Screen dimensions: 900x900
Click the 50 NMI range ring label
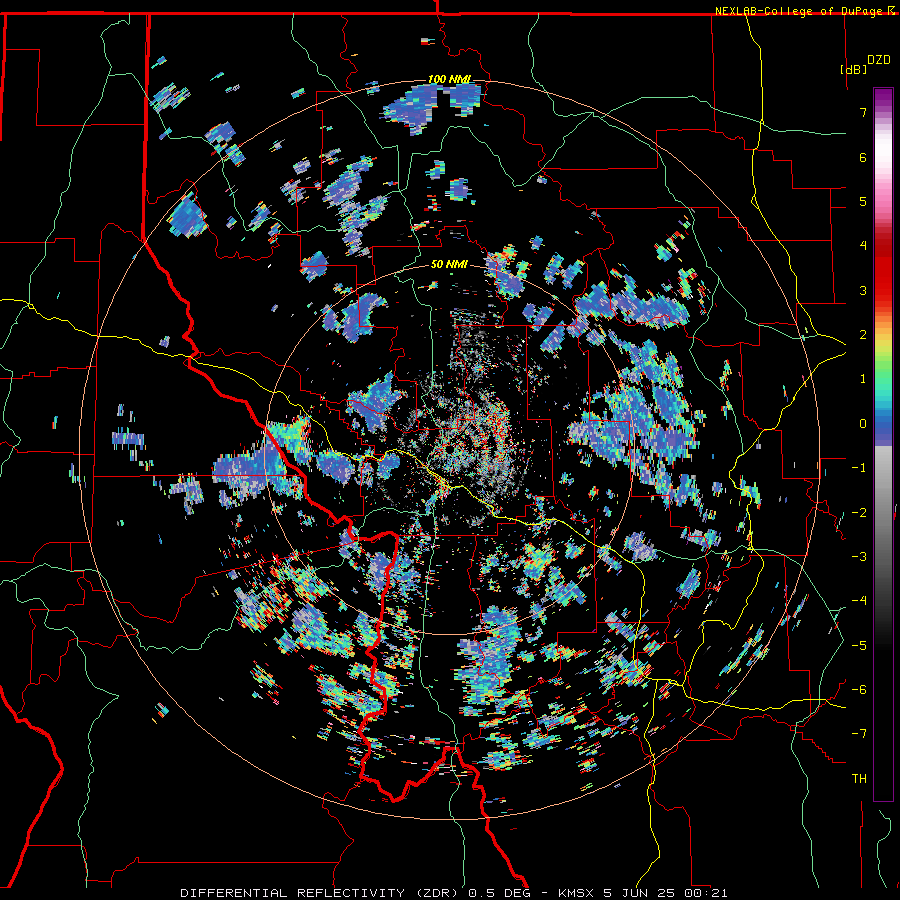449,264
